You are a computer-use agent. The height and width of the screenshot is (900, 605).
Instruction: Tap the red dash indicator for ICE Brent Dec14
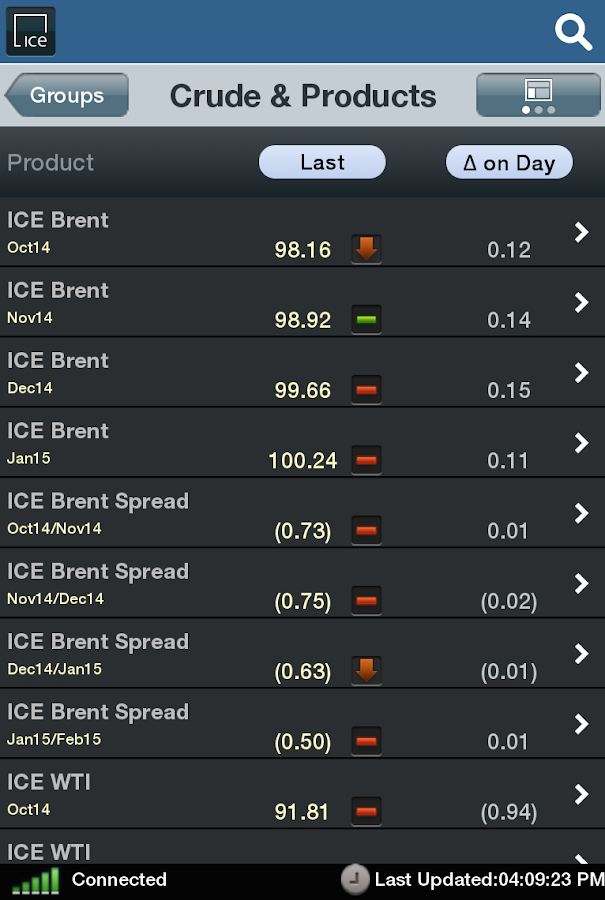click(x=366, y=389)
